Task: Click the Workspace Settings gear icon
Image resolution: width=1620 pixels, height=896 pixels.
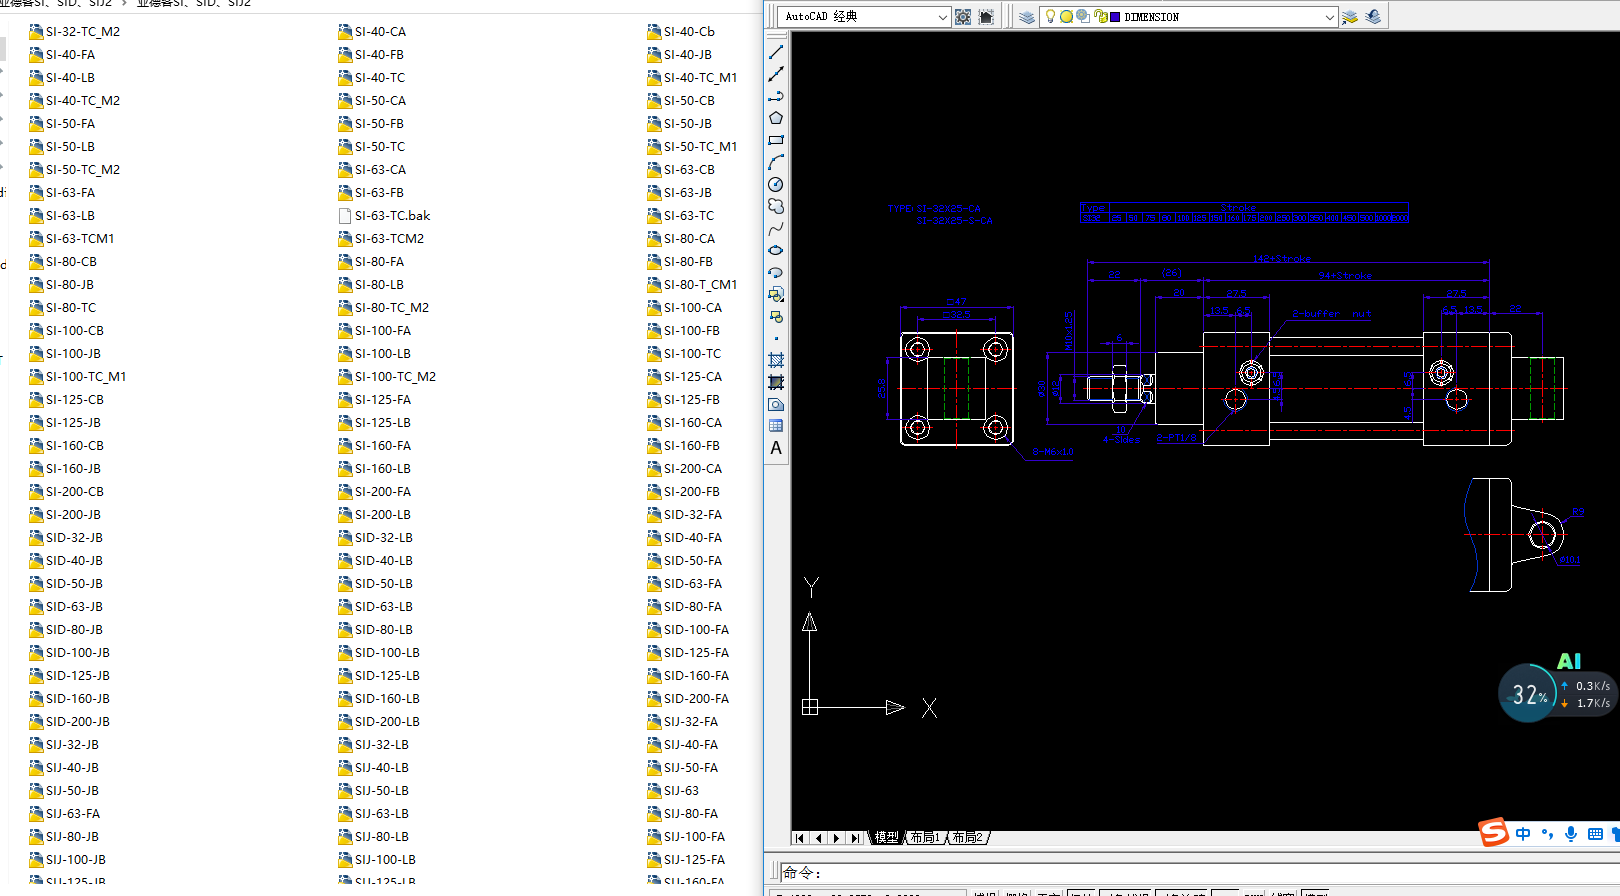Action: tap(963, 17)
